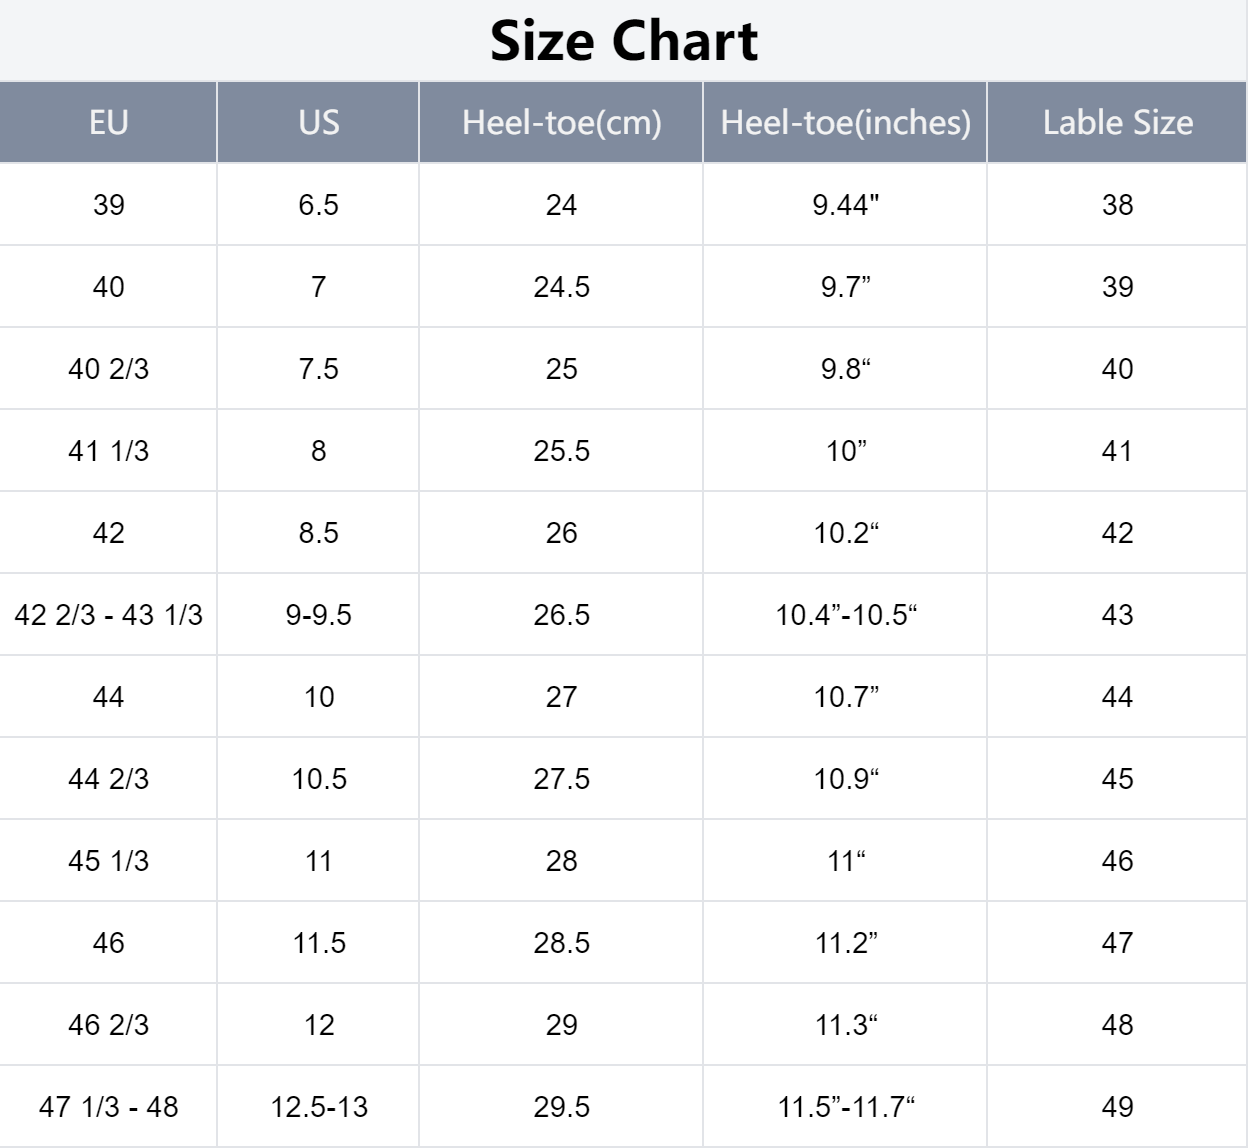
Task: Select US size 6.5 cell
Action: [318, 205]
